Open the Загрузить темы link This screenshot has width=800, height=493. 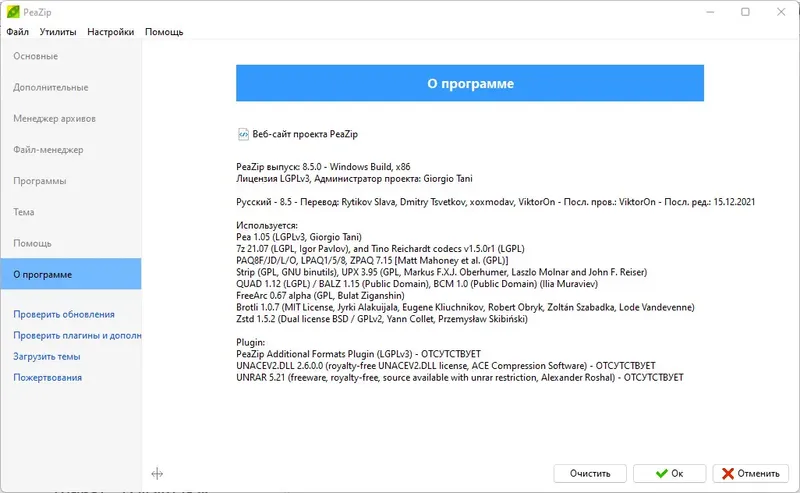pyautogui.click(x=47, y=356)
